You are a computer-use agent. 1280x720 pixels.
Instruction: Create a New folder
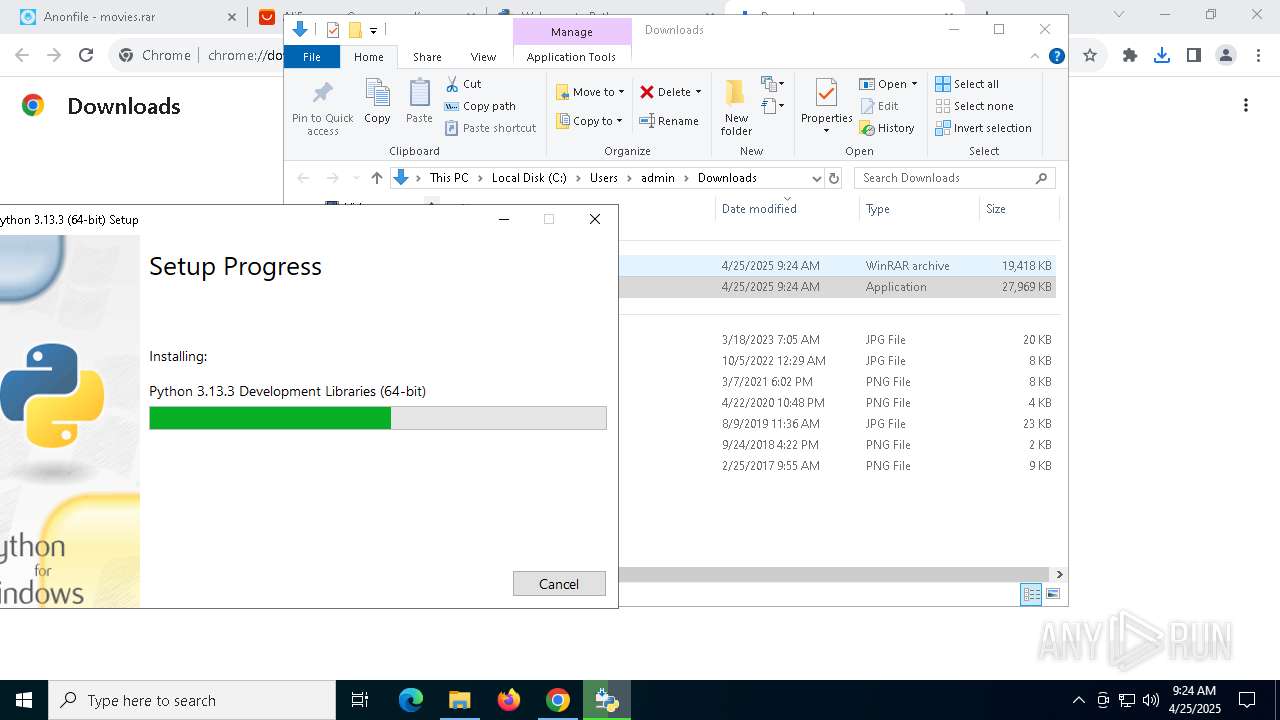point(736,108)
